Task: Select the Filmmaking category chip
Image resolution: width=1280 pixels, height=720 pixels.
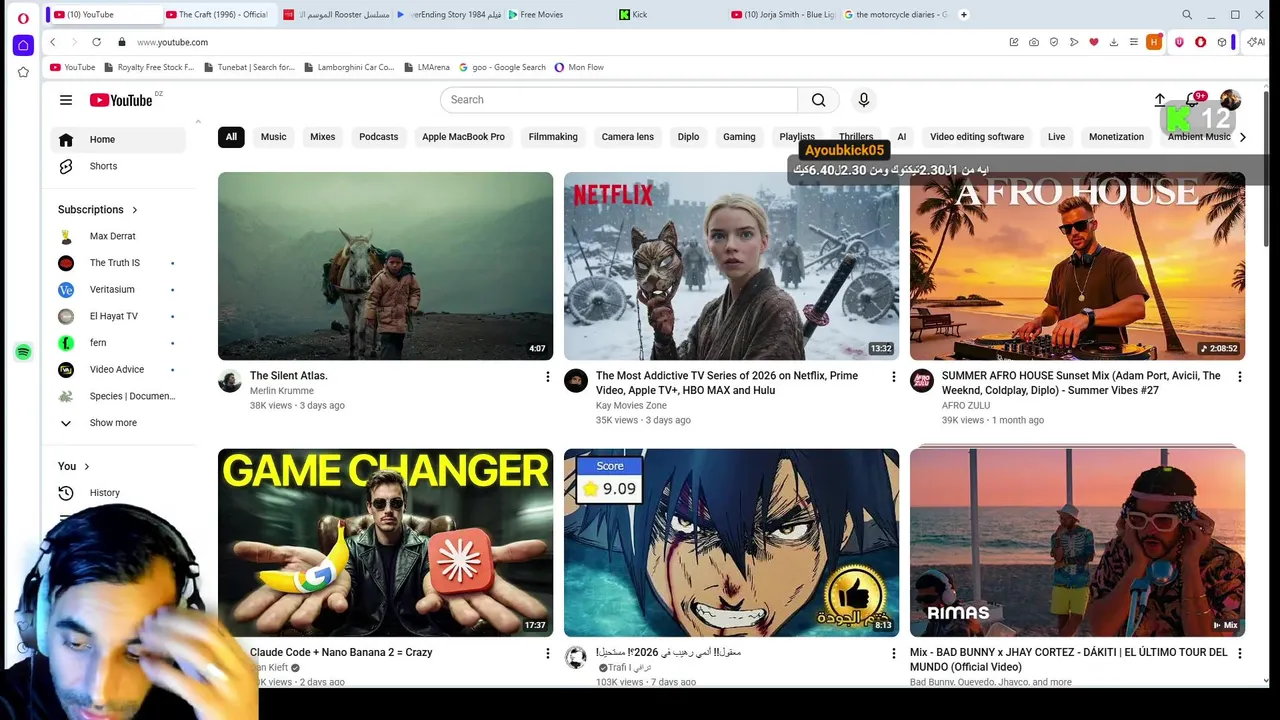Action: click(x=553, y=137)
